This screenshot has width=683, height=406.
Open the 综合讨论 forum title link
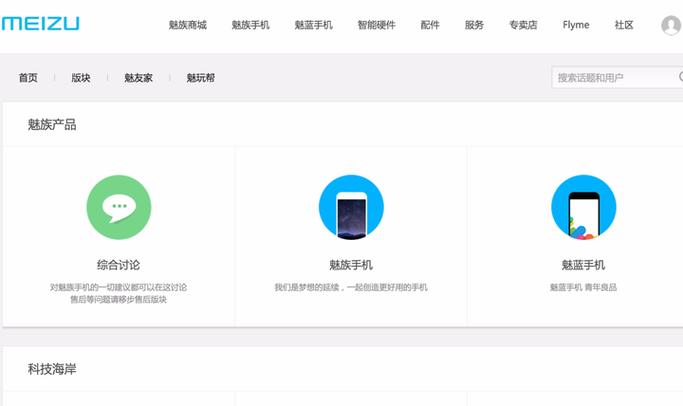tap(118, 265)
